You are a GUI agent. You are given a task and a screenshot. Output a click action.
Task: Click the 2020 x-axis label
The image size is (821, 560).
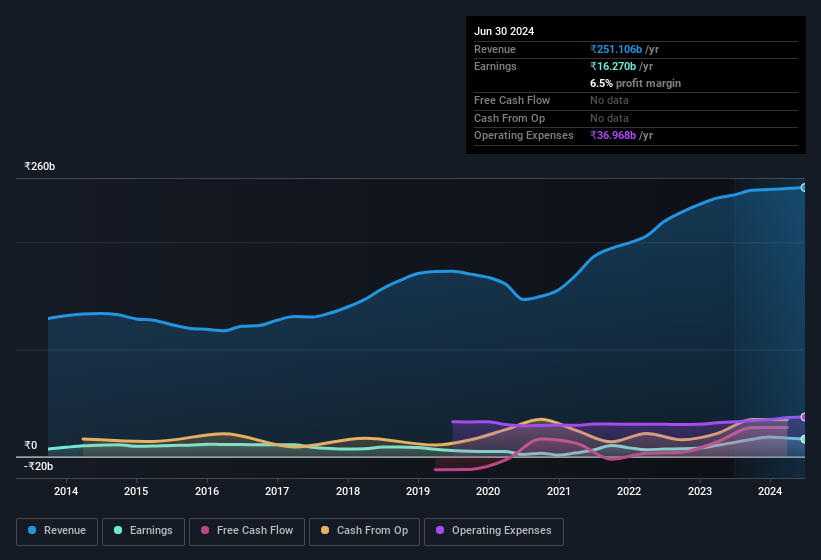tap(488, 491)
